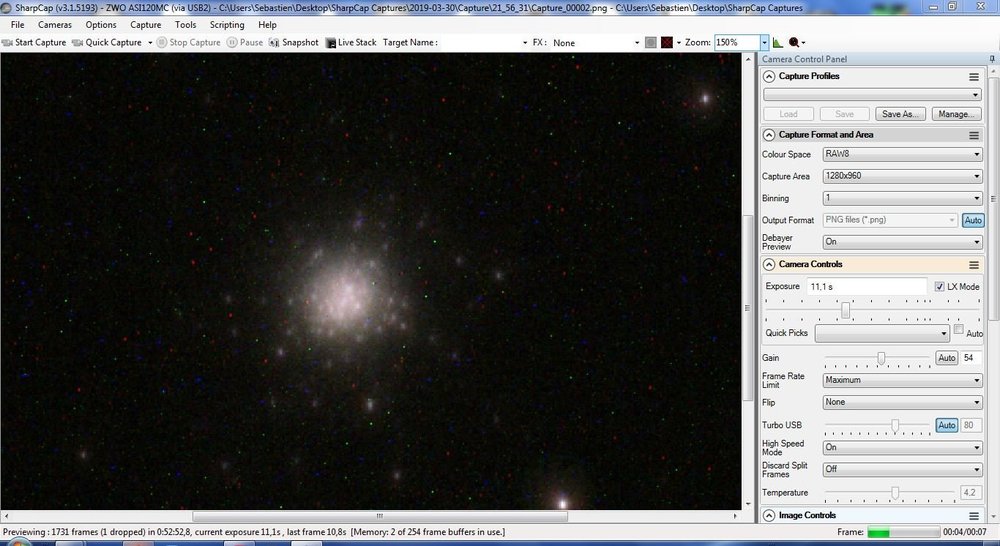
Task: Open the Camera Controls section menu icon
Action: [974, 265]
